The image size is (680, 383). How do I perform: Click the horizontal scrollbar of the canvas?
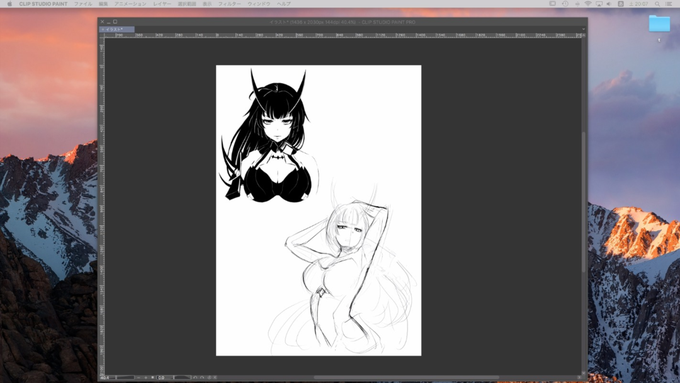point(406,377)
